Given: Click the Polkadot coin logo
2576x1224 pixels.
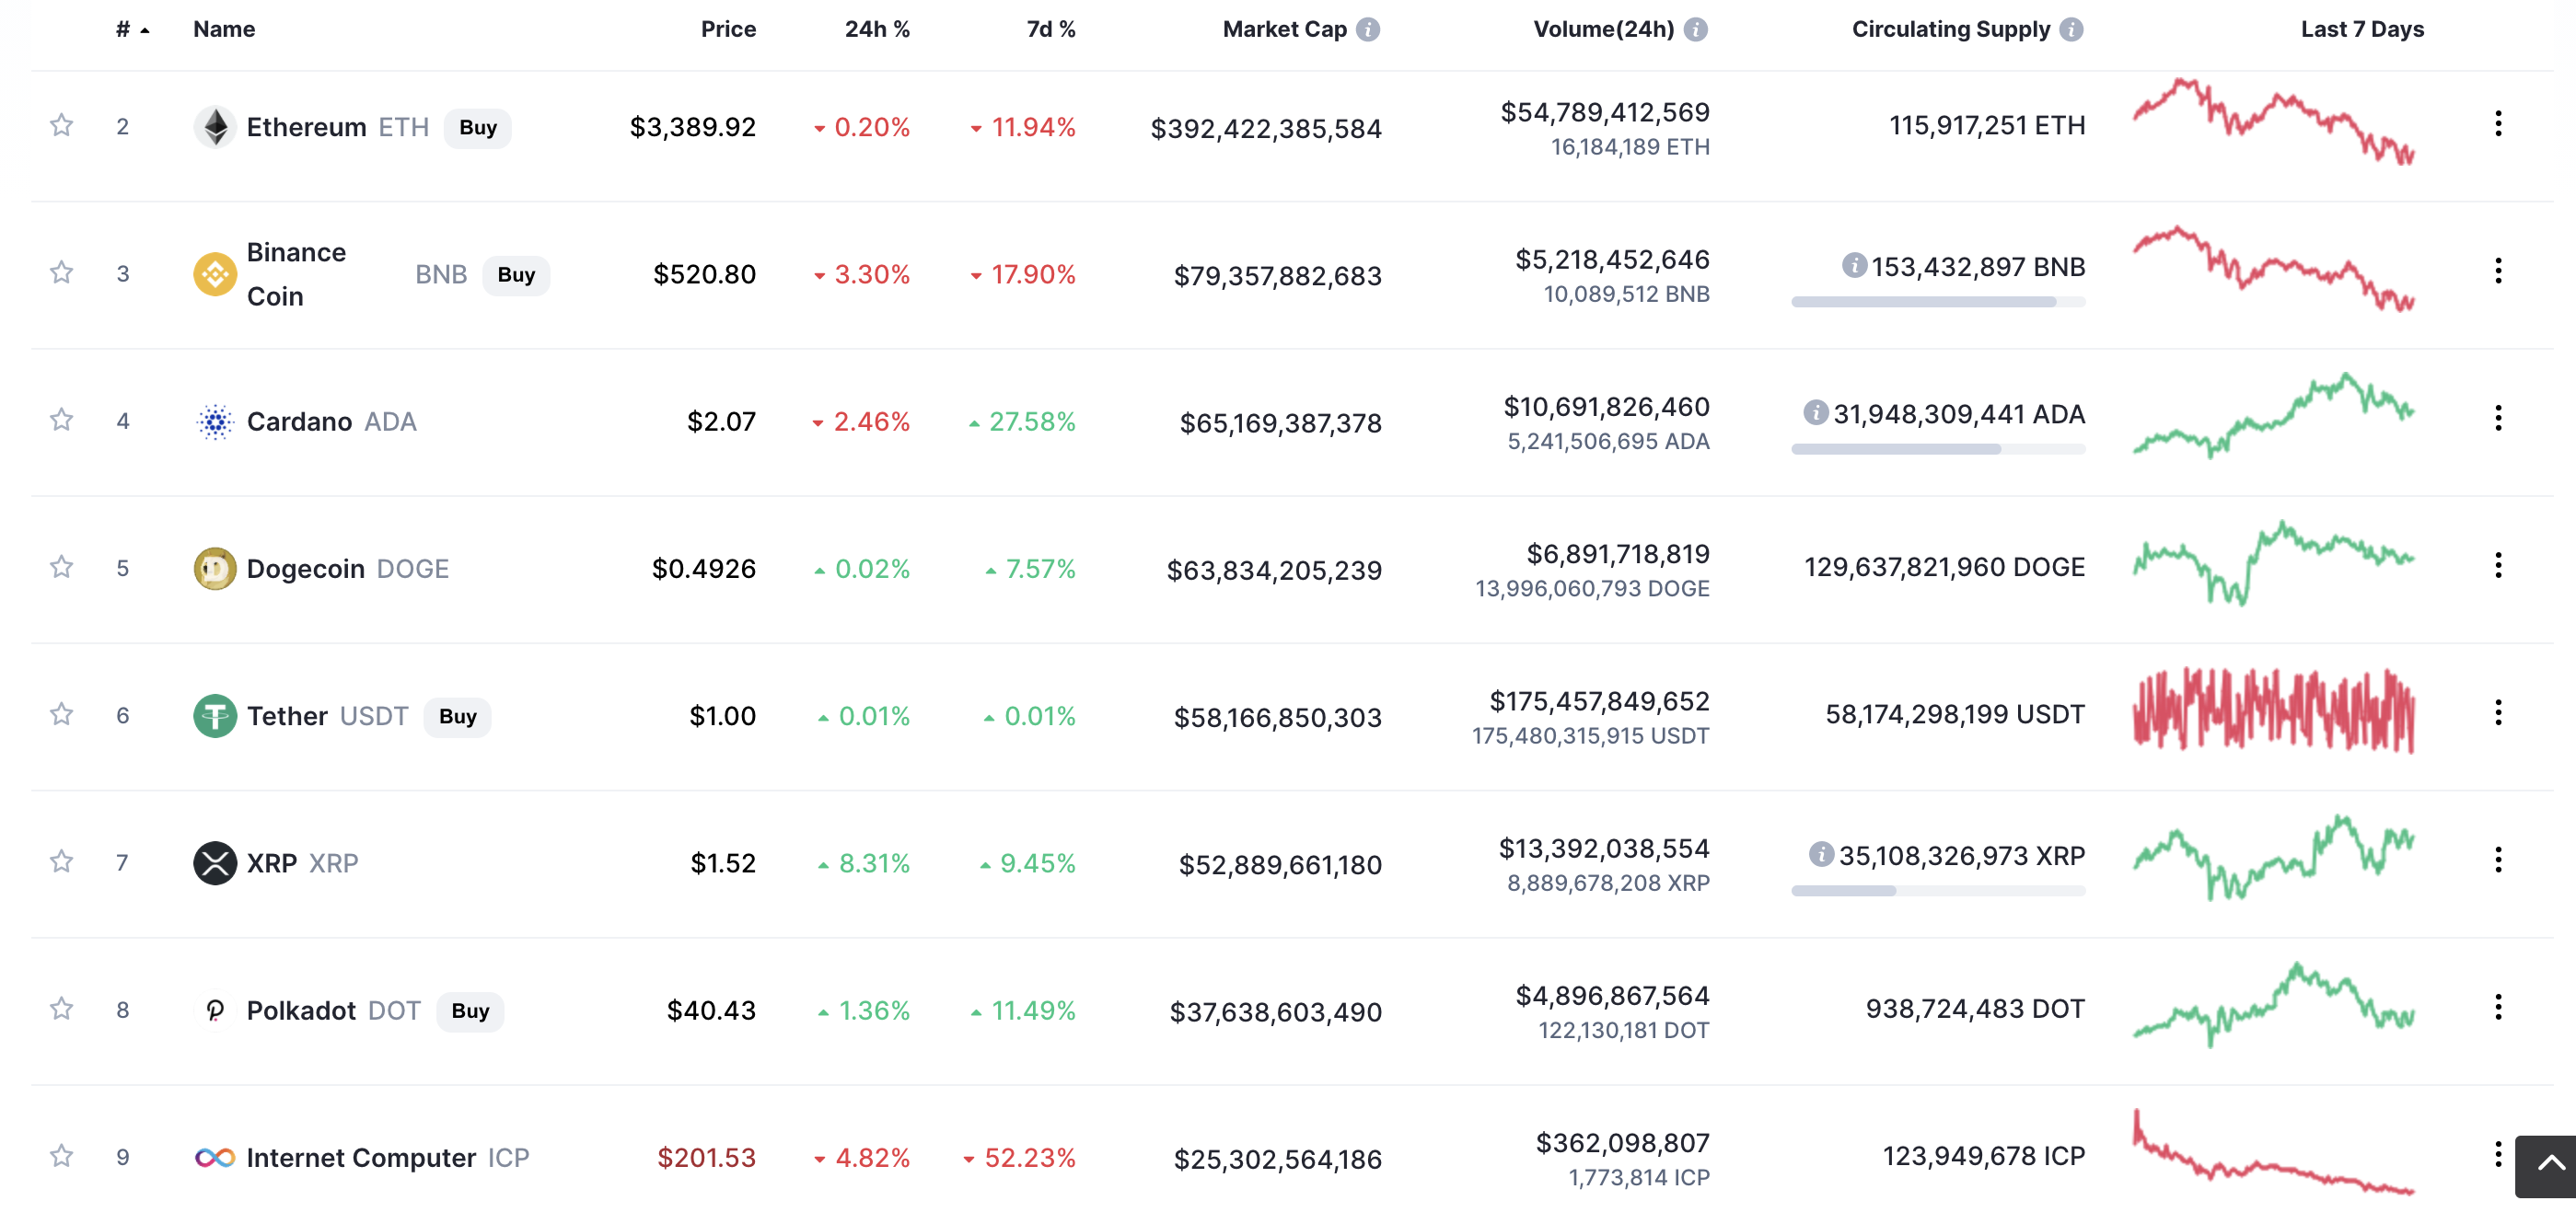Looking at the screenshot, I should point(215,1010).
